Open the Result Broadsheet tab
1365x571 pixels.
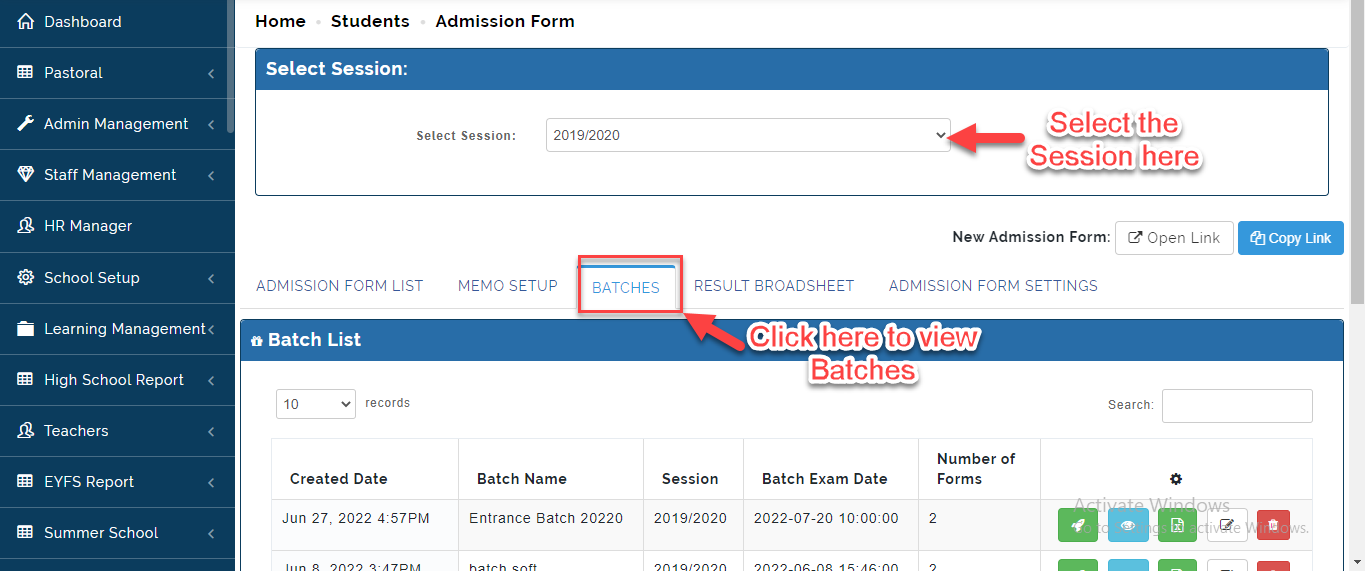tap(774, 286)
